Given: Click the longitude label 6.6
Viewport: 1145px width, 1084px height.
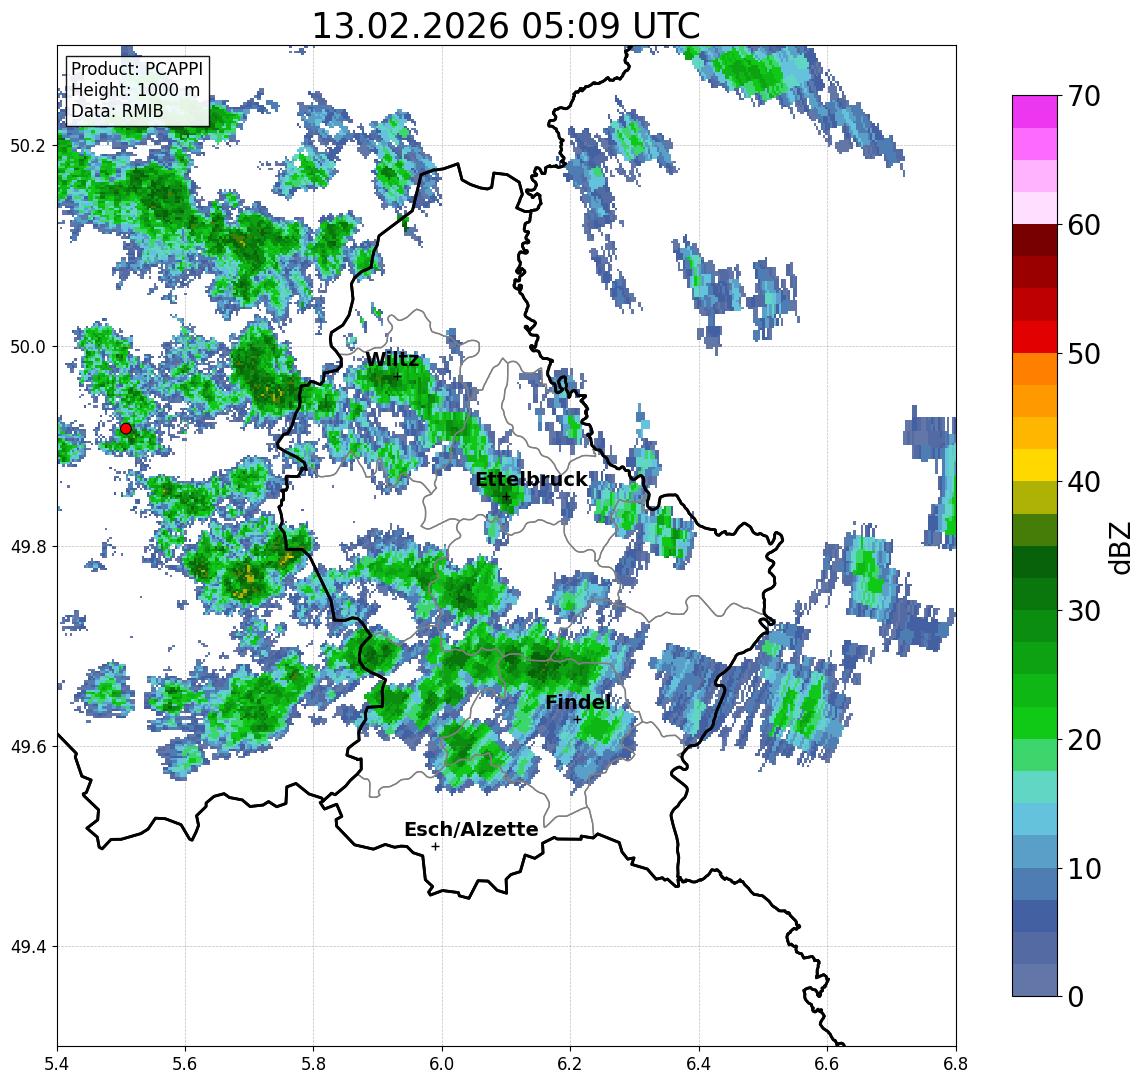Looking at the screenshot, I should tap(827, 1064).
